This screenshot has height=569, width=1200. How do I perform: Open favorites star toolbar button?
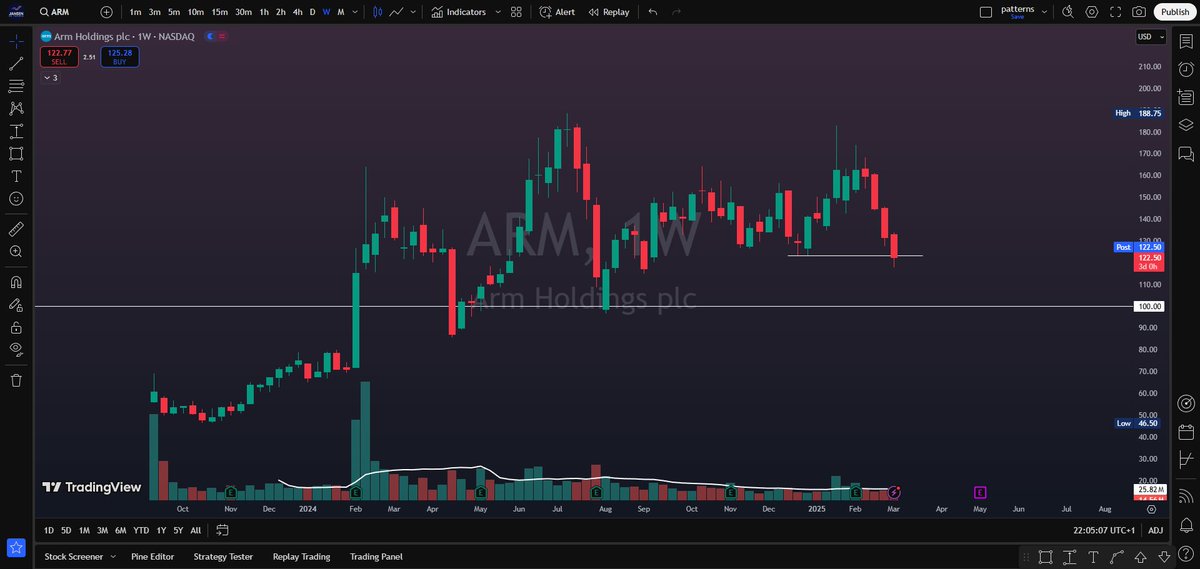[x=16, y=547]
